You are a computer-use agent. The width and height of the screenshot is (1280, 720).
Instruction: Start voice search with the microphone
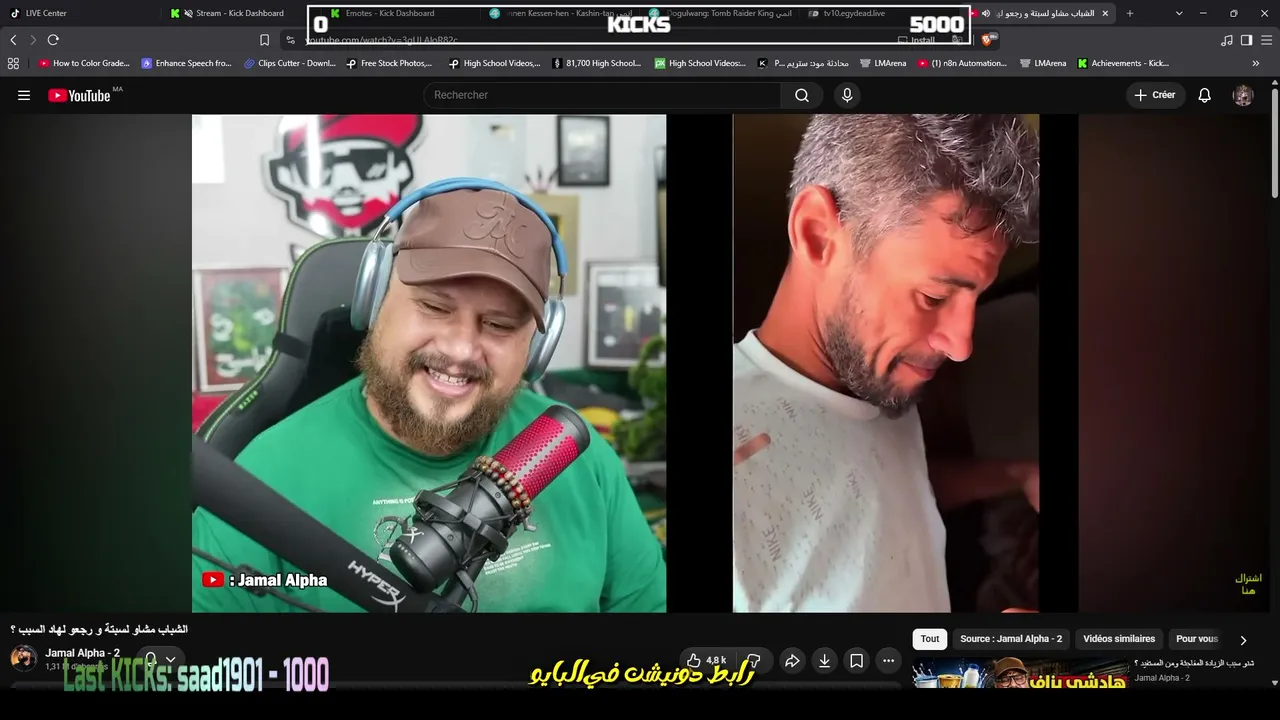tap(847, 95)
